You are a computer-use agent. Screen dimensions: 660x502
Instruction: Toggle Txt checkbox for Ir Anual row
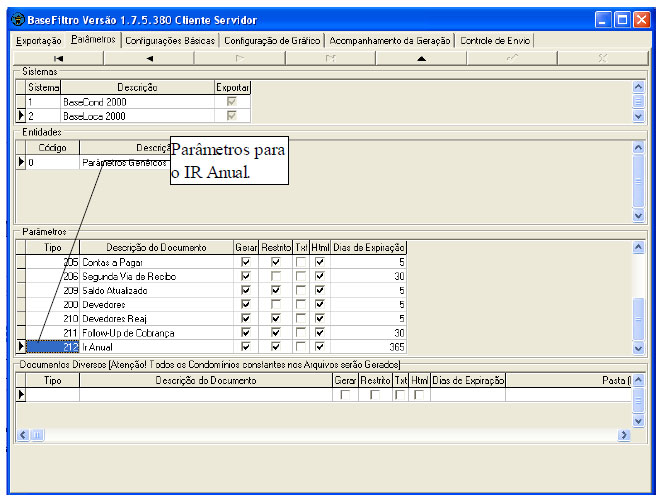point(300,347)
